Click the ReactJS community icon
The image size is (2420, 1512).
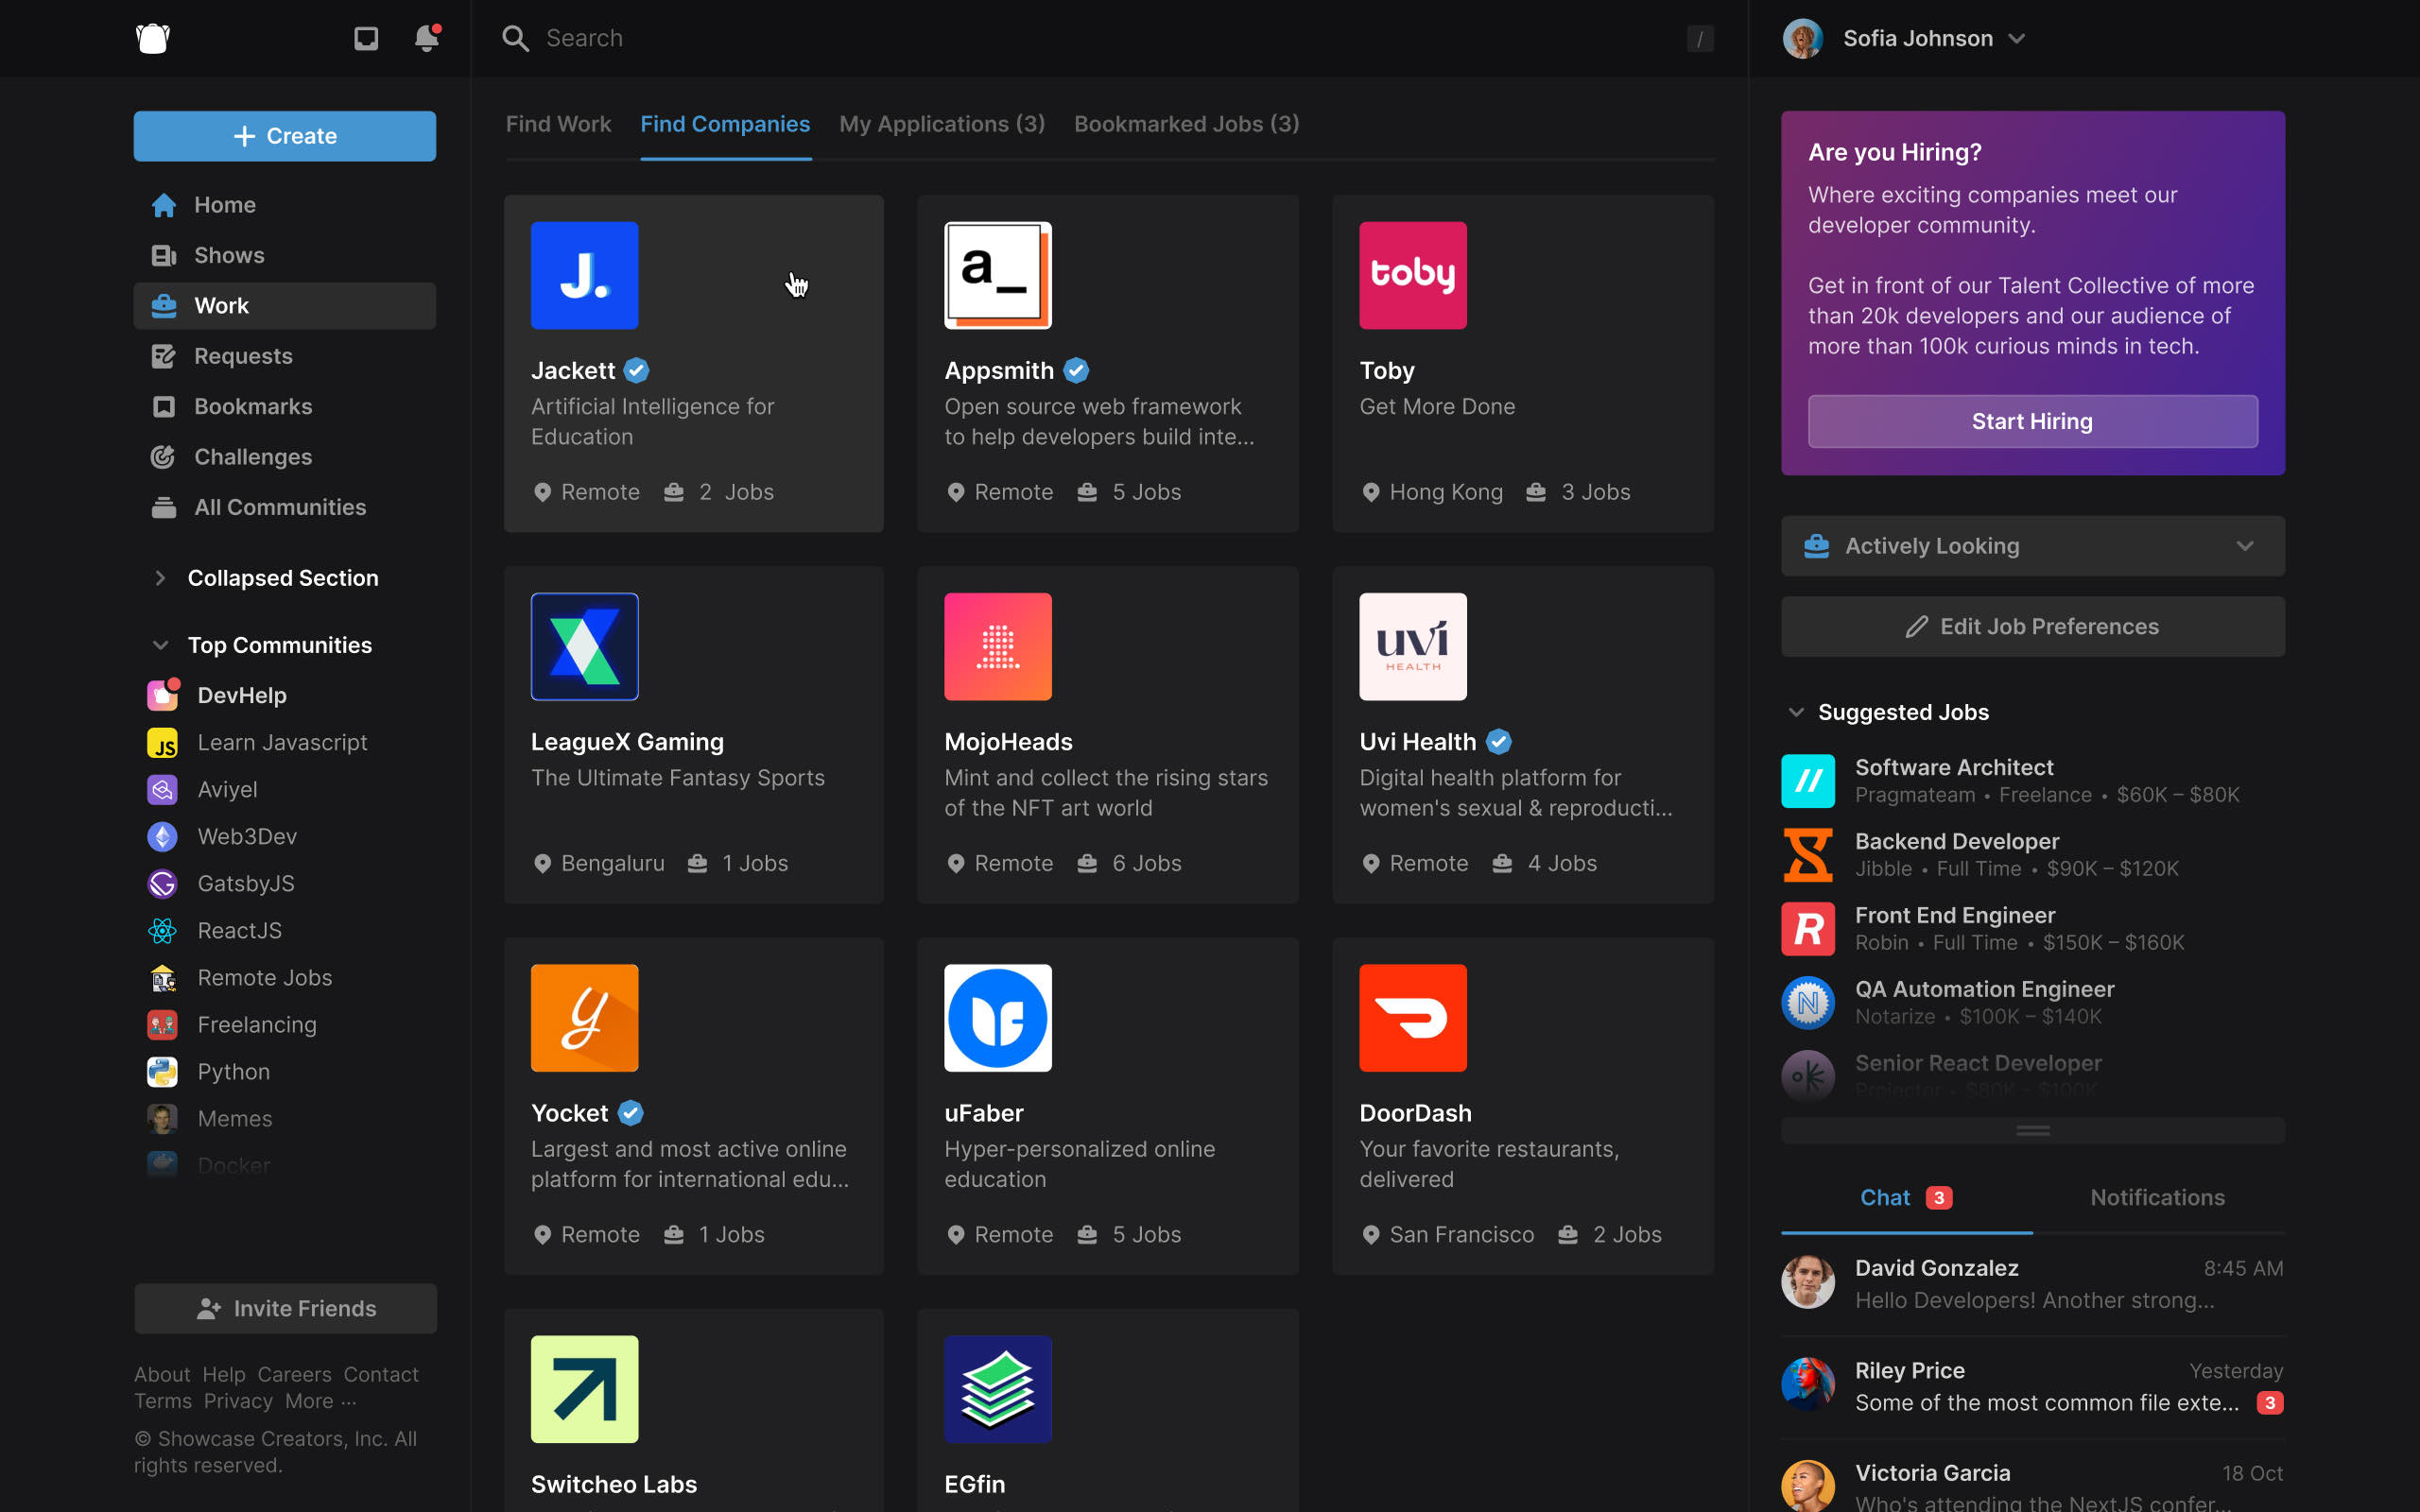click(162, 931)
